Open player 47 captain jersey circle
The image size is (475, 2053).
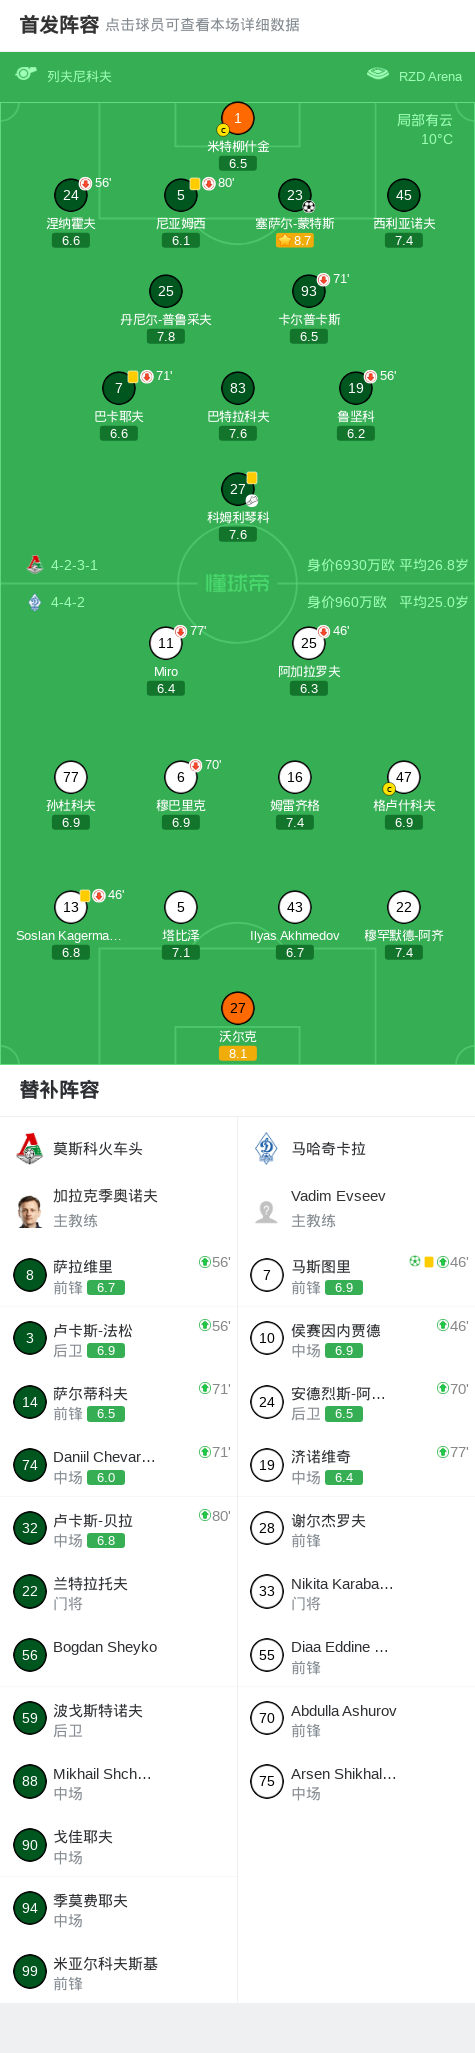[403, 777]
